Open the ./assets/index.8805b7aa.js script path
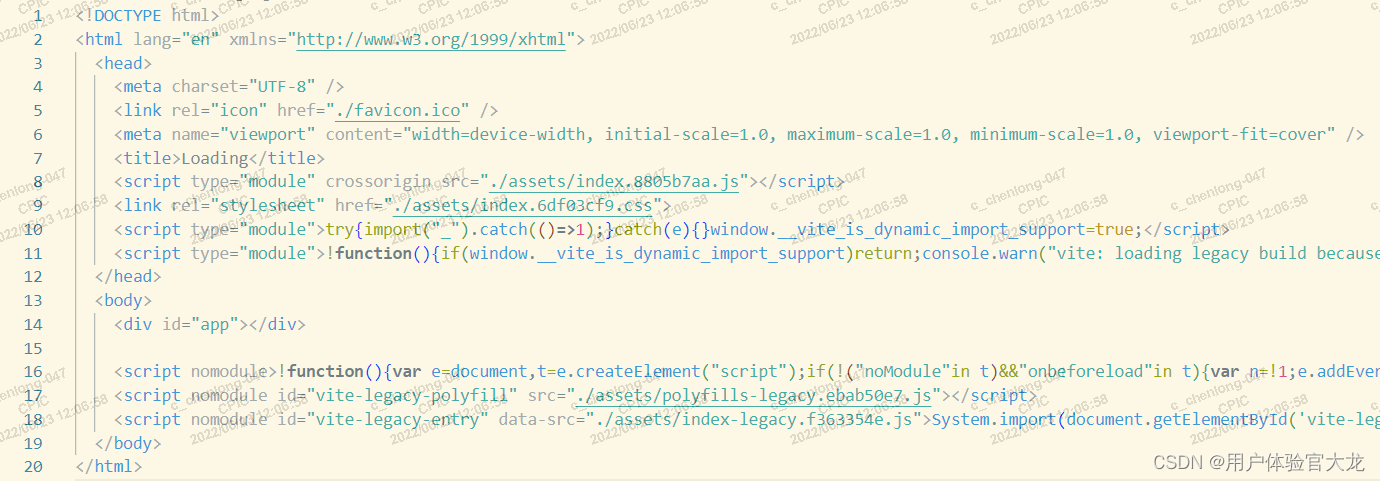Image resolution: width=1380 pixels, height=481 pixels. pyautogui.click(x=612, y=182)
